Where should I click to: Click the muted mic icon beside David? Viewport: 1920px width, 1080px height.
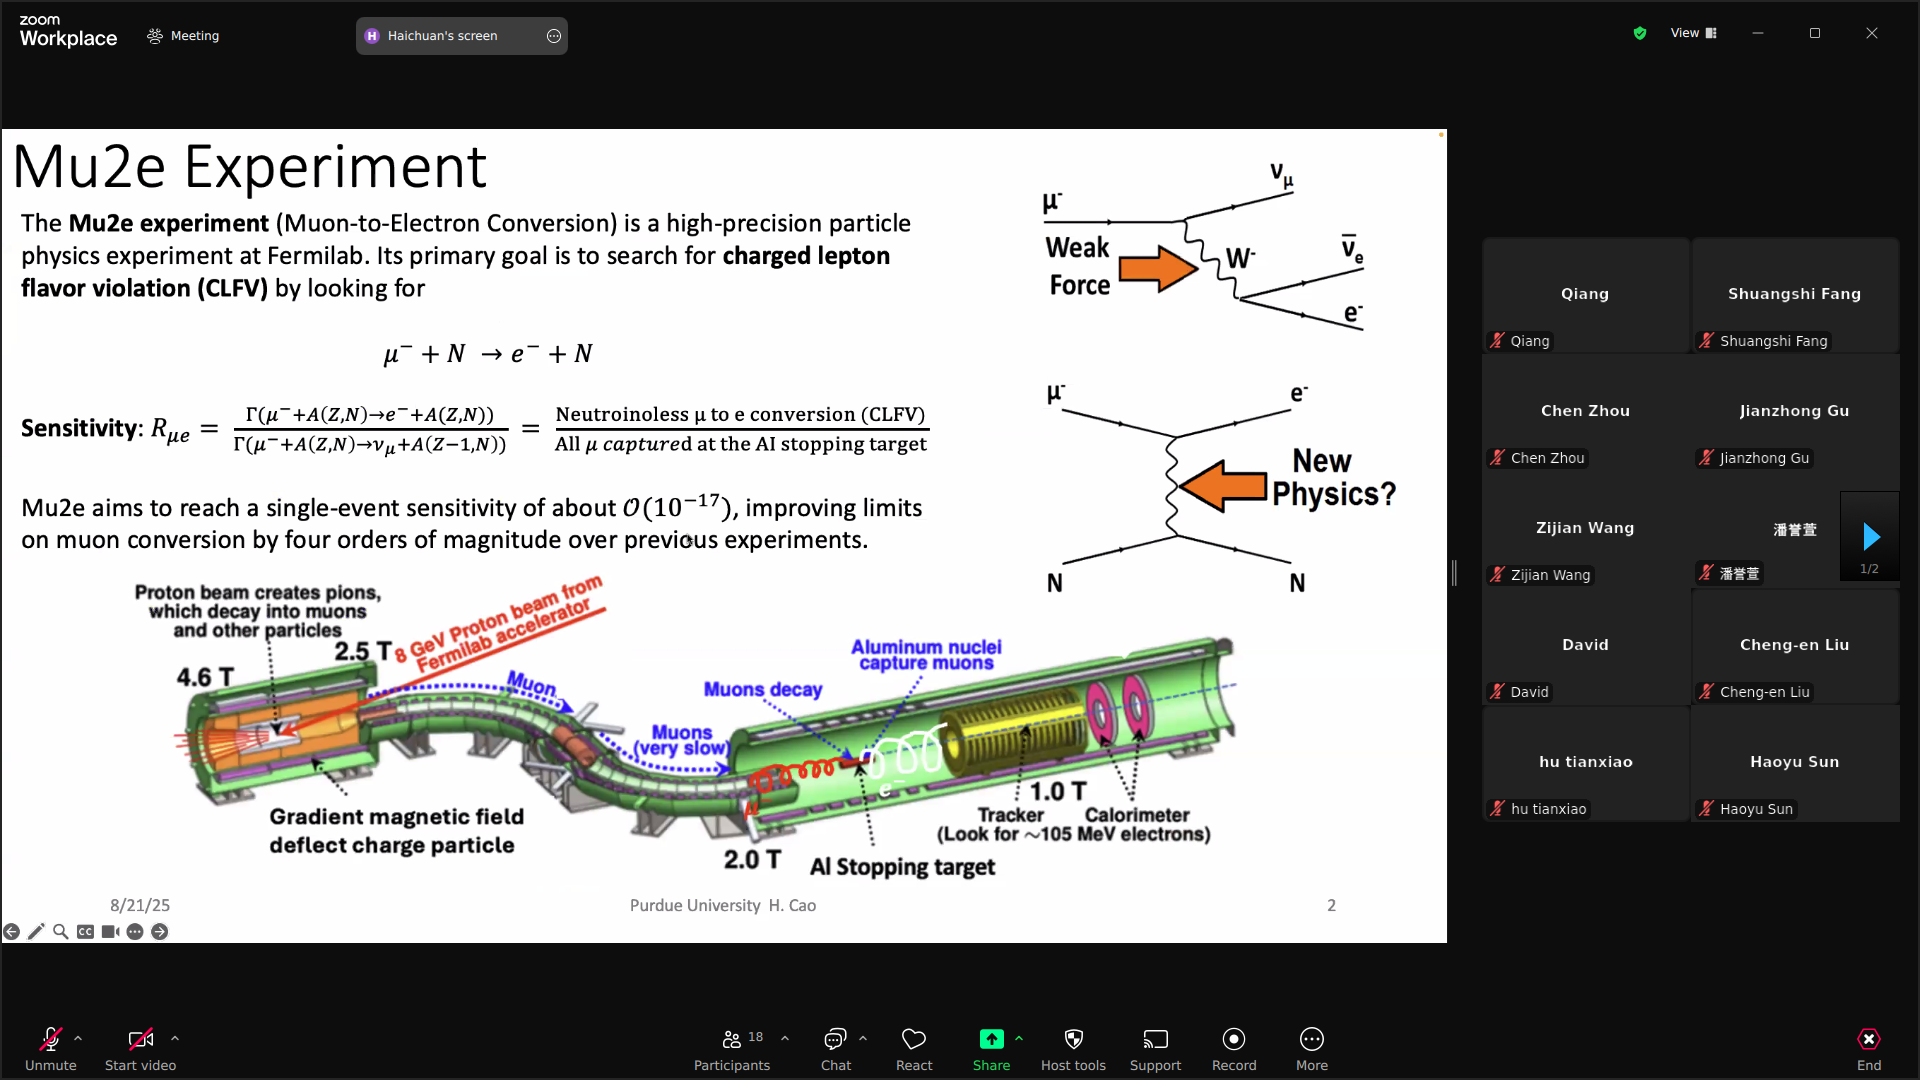[1497, 692]
